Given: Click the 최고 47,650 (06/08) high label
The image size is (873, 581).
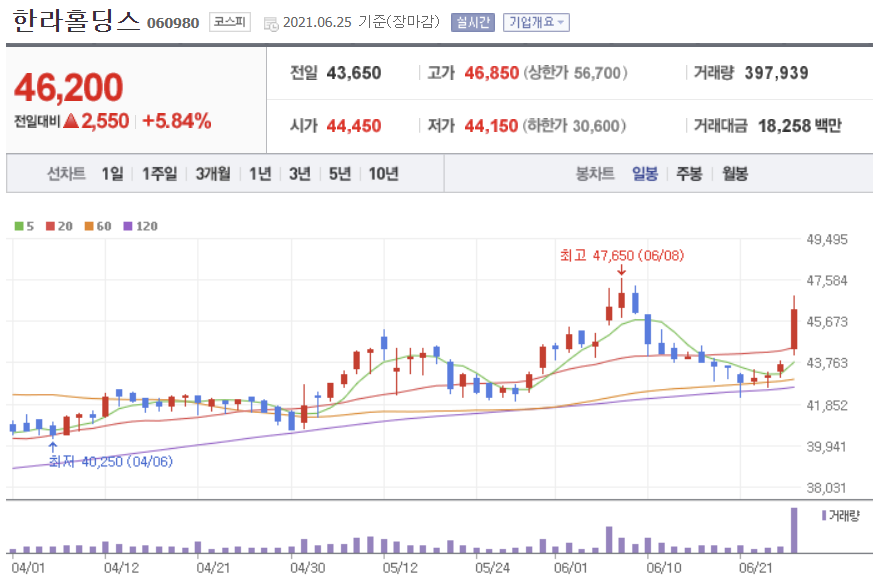Looking at the screenshot, I should (x=622, y=255).
